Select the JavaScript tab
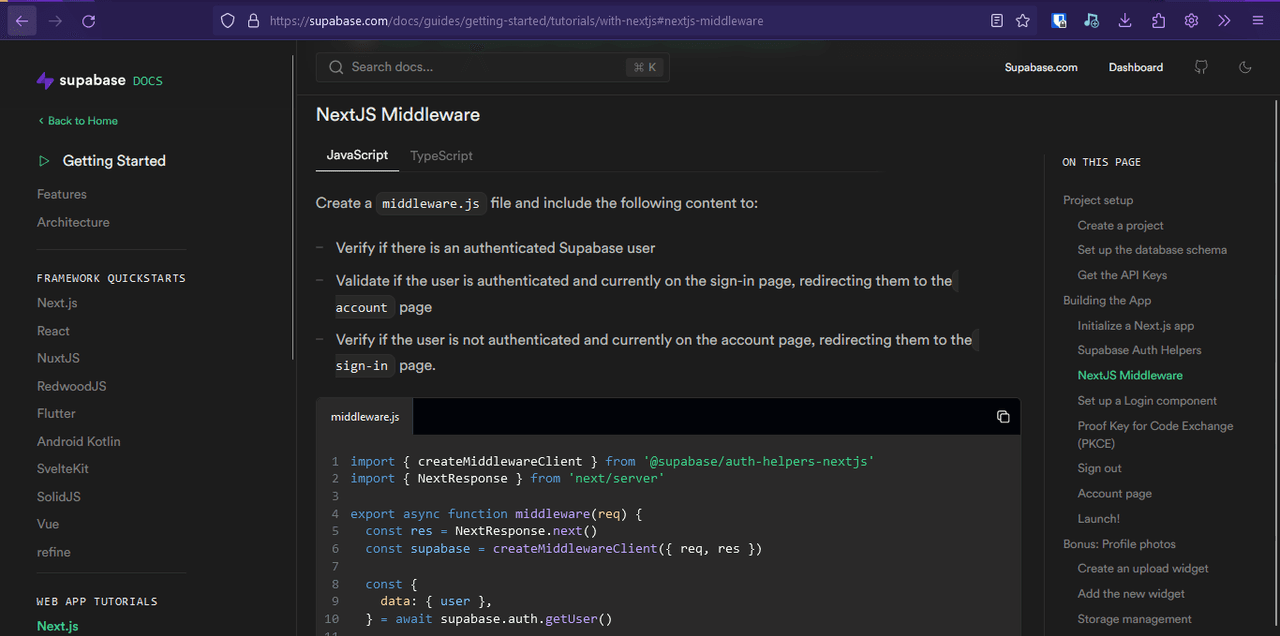1280x636 pixels. click(x=357, y=156)
